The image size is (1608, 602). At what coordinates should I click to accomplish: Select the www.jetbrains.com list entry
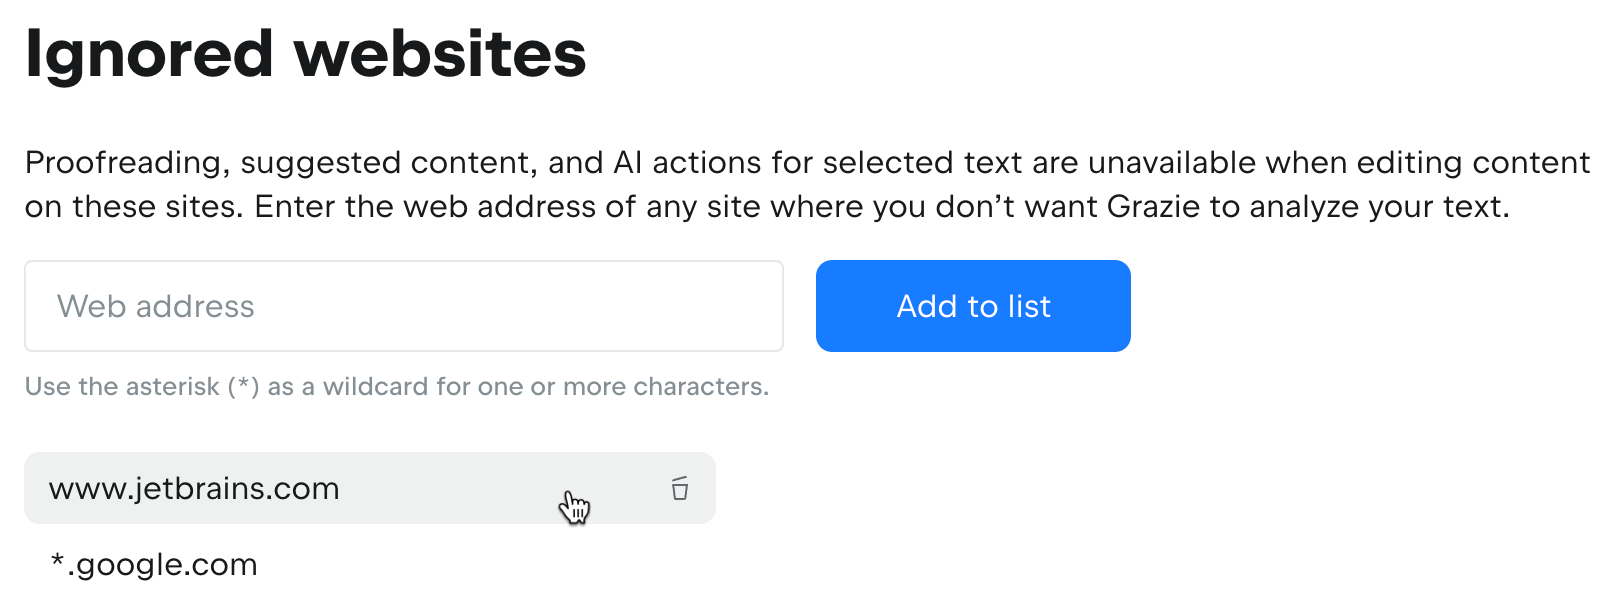coord(300,488)
